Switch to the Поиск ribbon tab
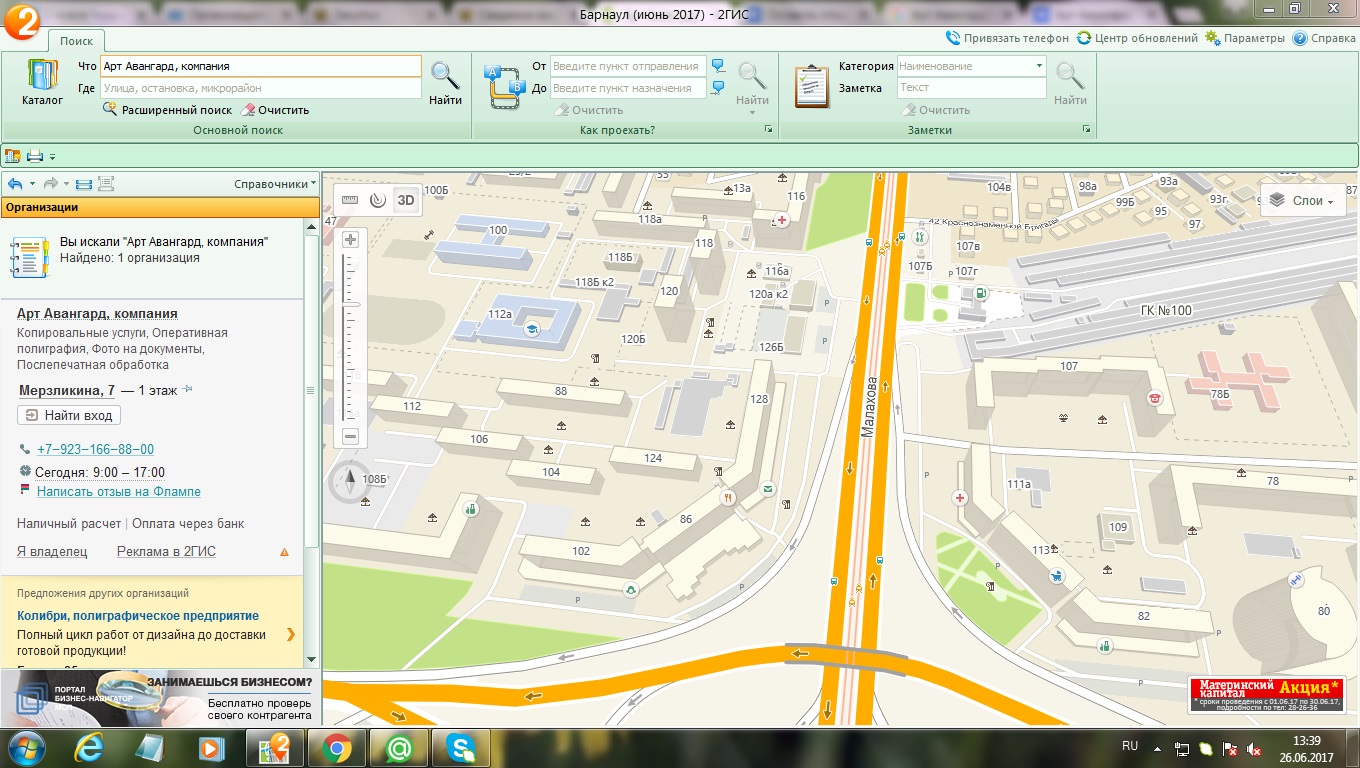 76,41
